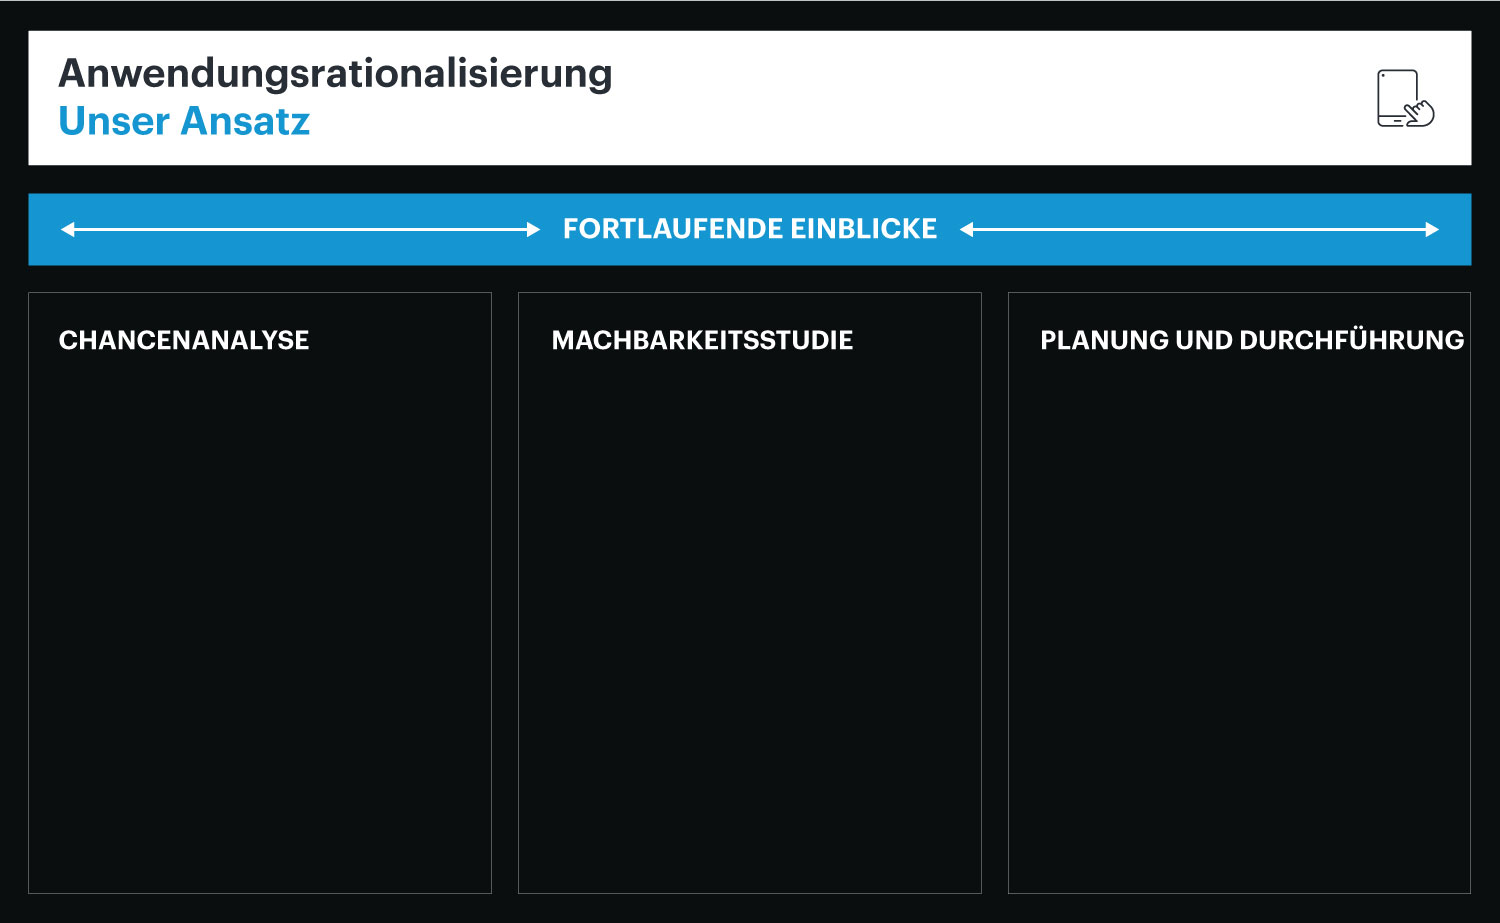Click the middle of the left banner arrow line
1500x923 pixels.
point(300,229)
